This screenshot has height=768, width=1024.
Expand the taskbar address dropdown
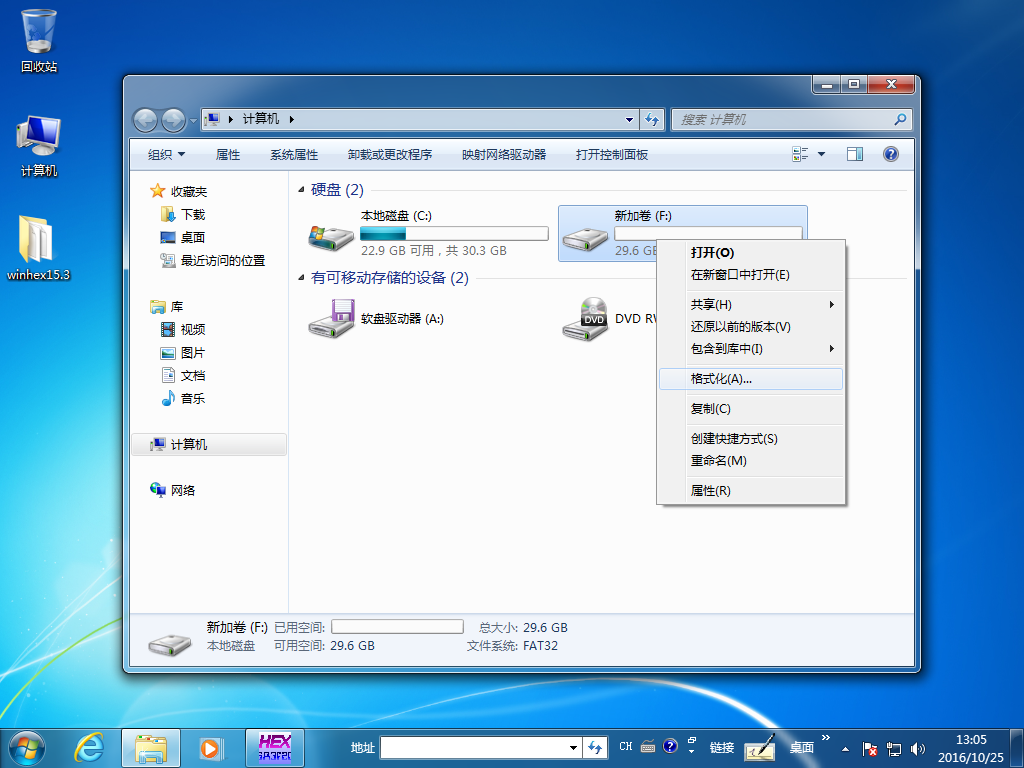click(573, 748)
